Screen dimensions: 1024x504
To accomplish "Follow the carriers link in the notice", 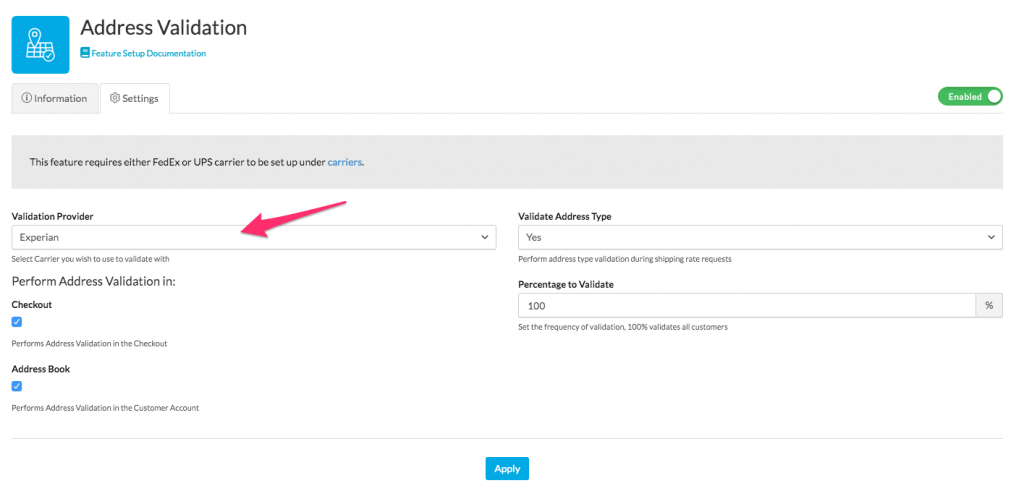I will (344, 162).
